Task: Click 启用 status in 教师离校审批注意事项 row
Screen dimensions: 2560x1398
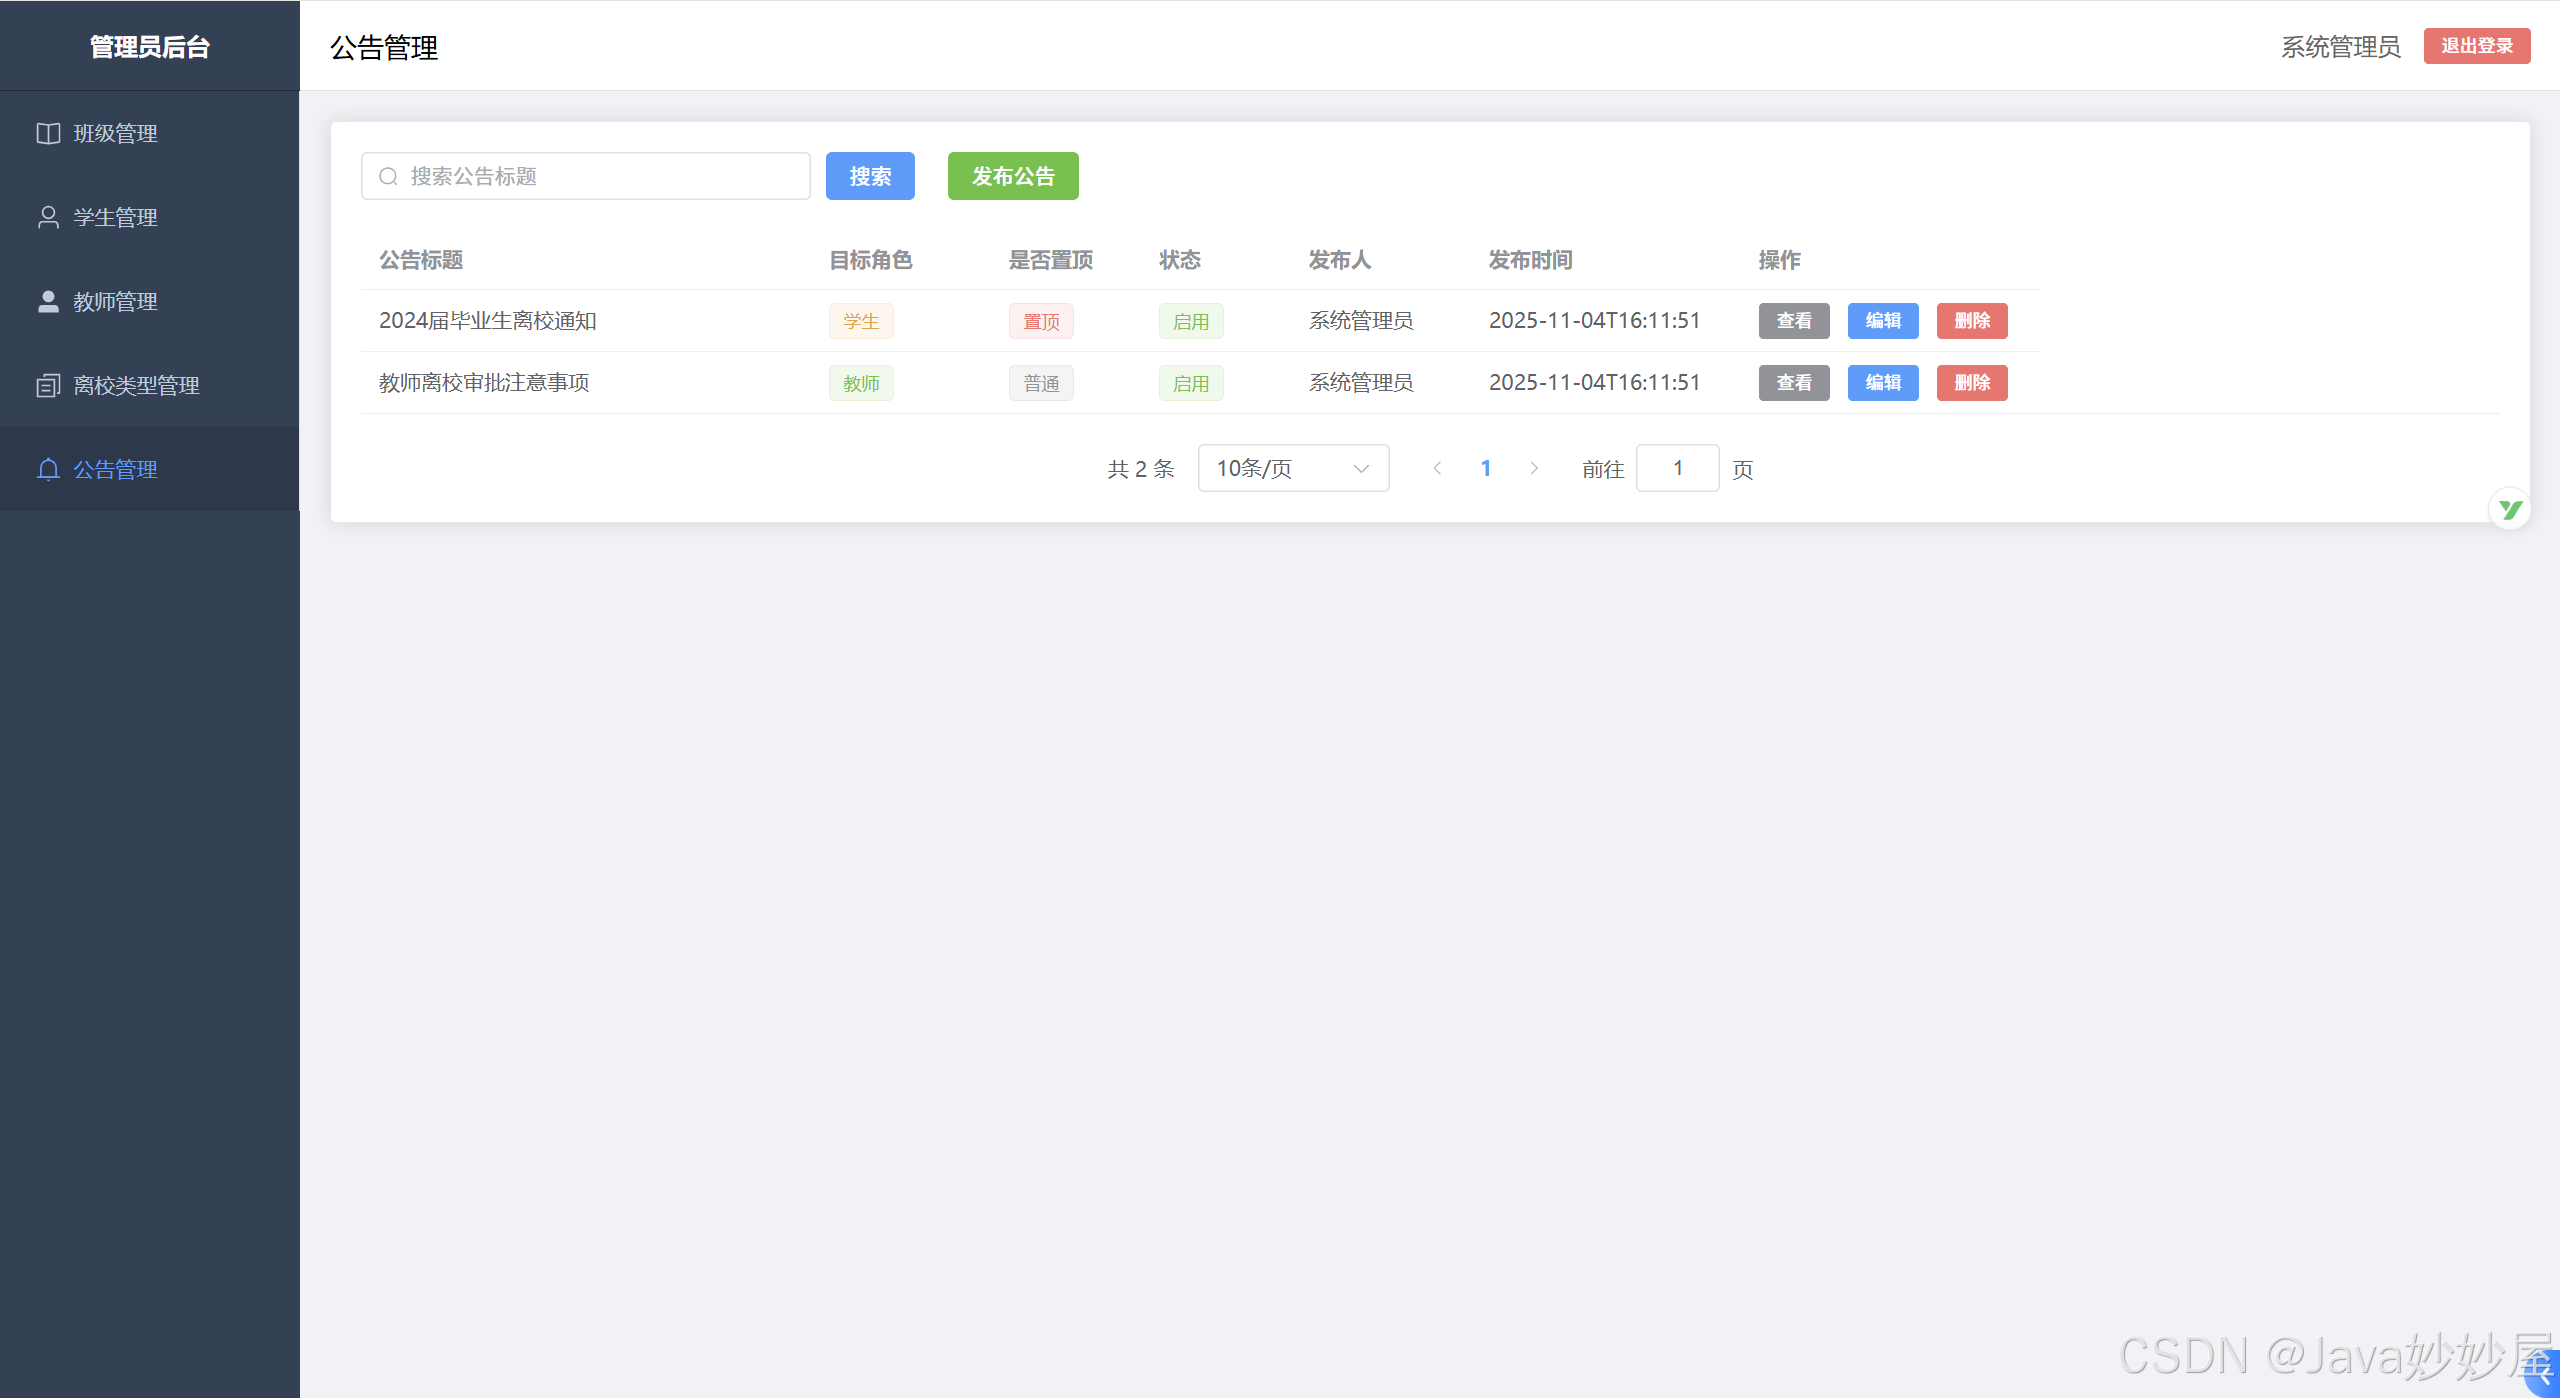Action: pyautogui.click(x=1191, y=383)
